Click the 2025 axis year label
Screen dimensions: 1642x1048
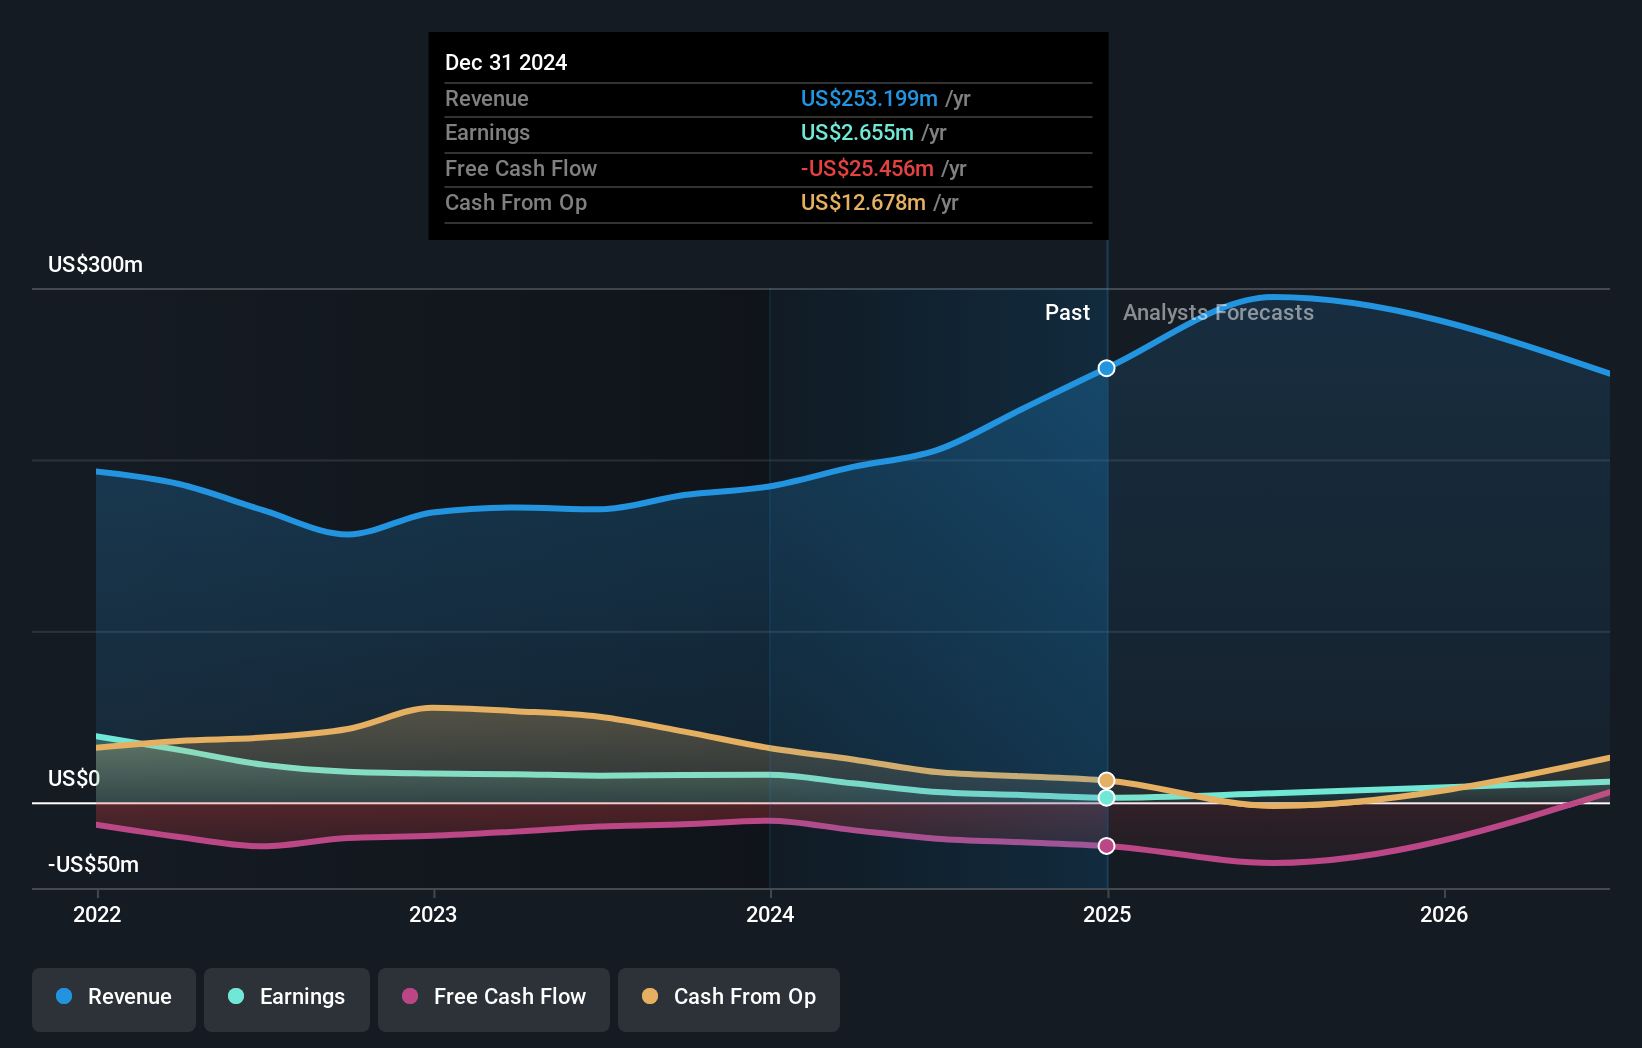click(1106, 913)
